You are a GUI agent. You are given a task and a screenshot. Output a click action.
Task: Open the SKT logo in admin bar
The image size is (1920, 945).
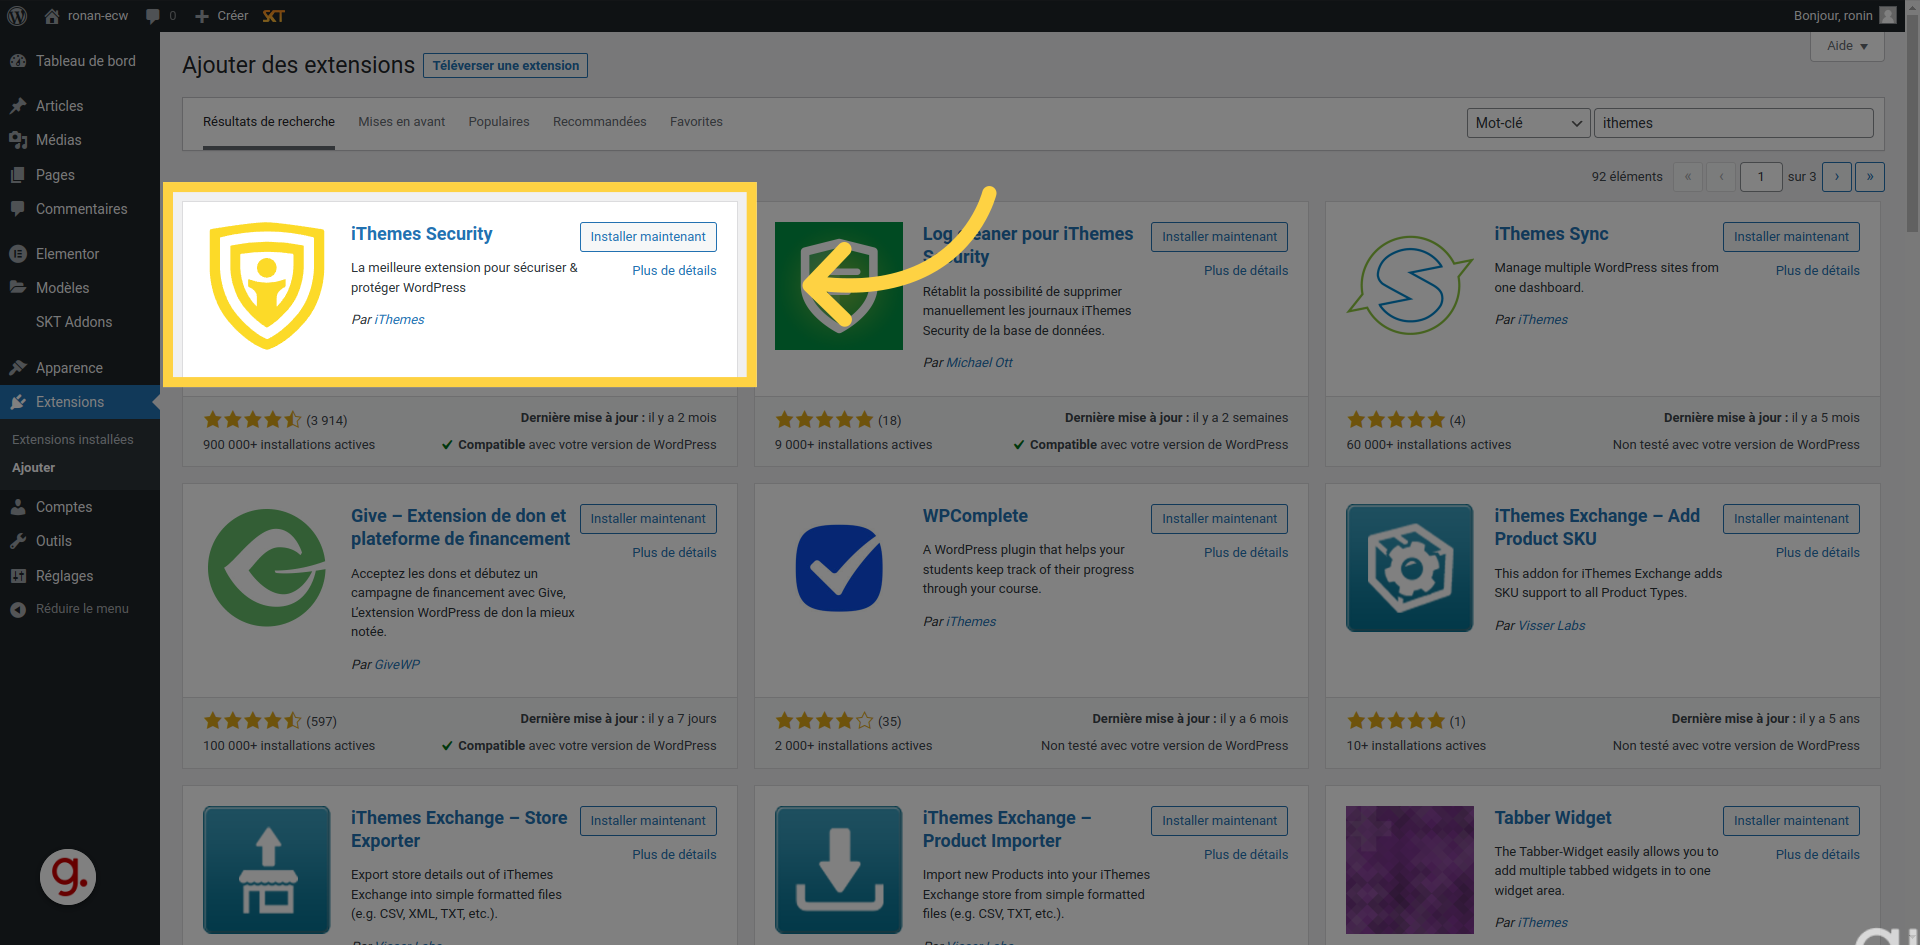(x=274, y=16)
